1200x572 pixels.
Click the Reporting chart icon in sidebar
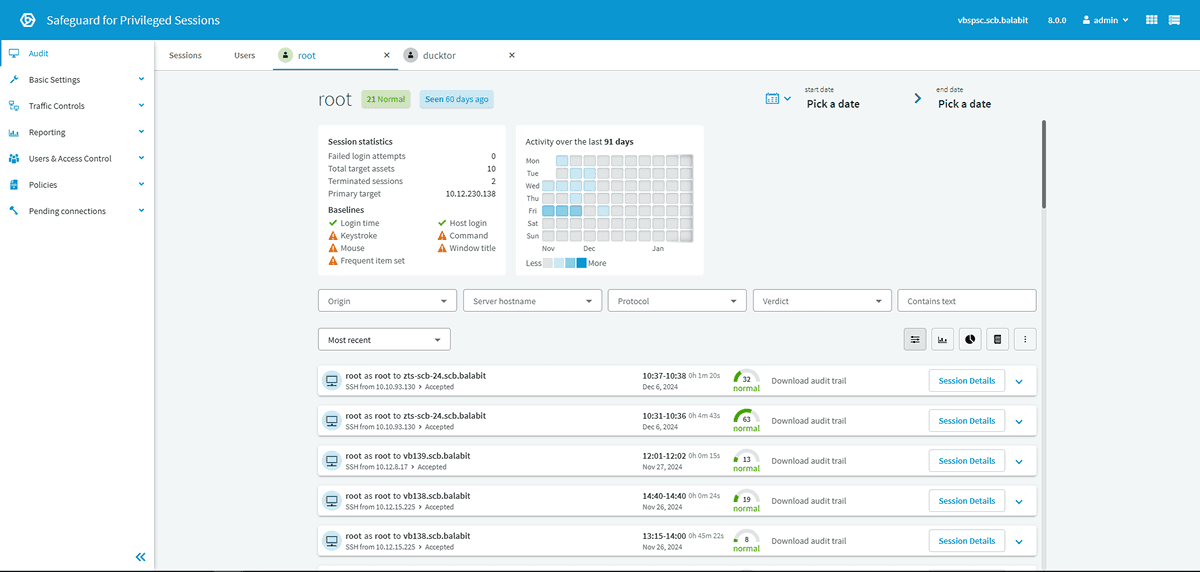pos(13,132)
